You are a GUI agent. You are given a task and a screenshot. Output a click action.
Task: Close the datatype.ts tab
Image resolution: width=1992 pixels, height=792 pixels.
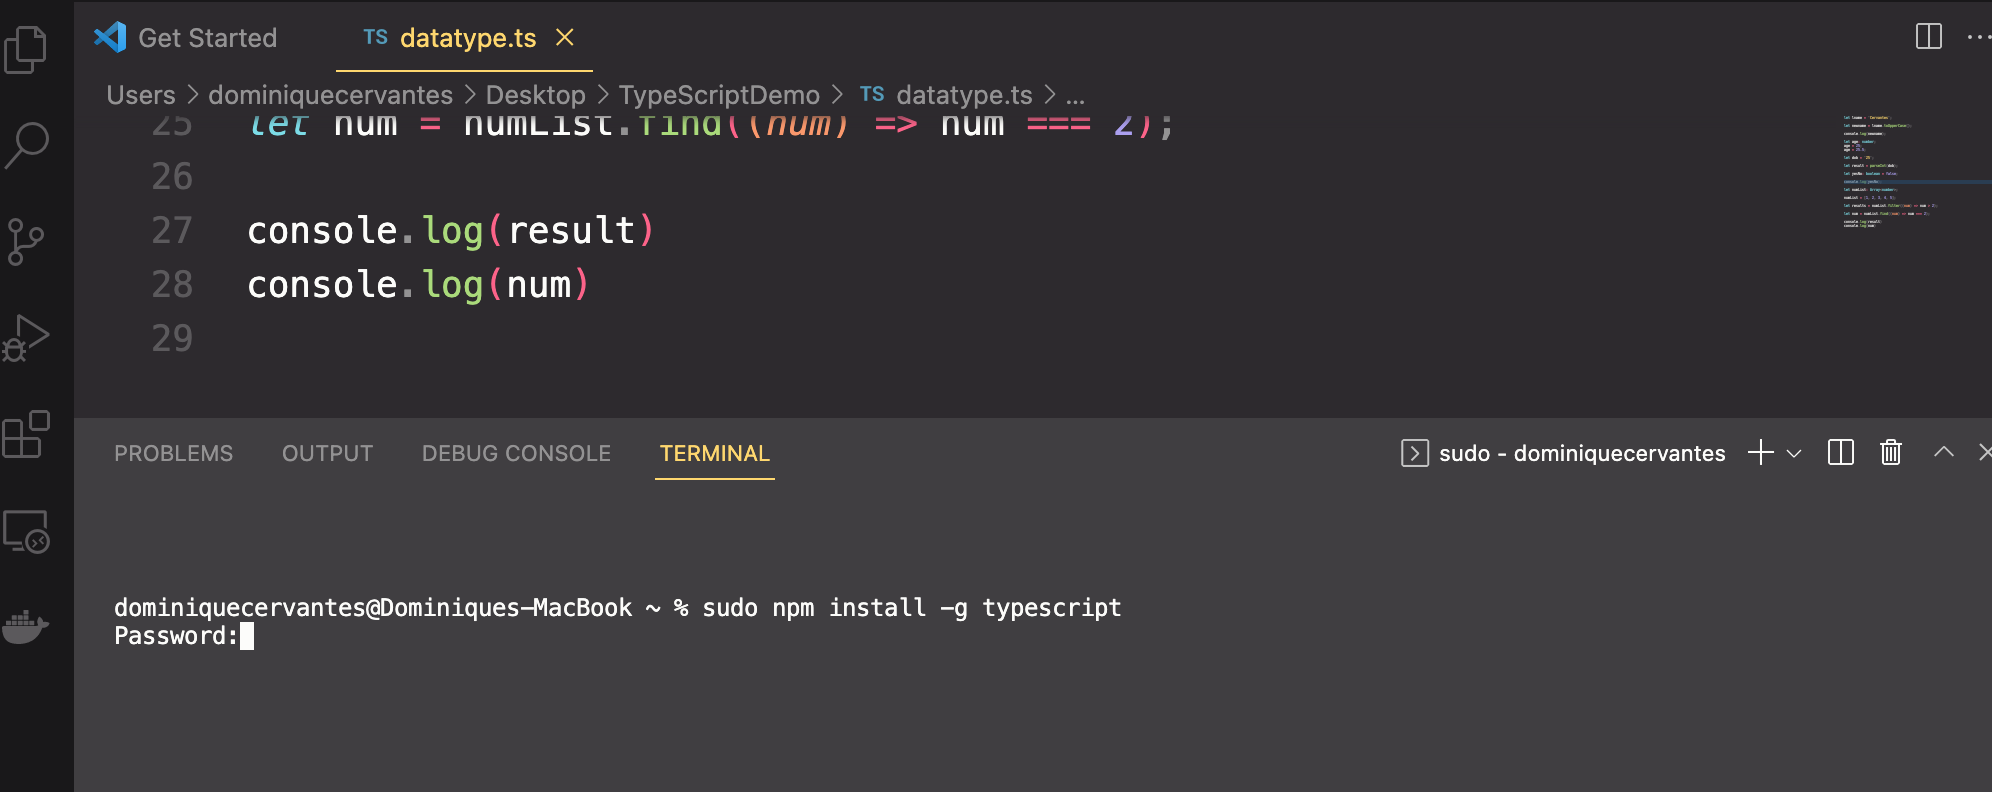[x=565, y=37]
